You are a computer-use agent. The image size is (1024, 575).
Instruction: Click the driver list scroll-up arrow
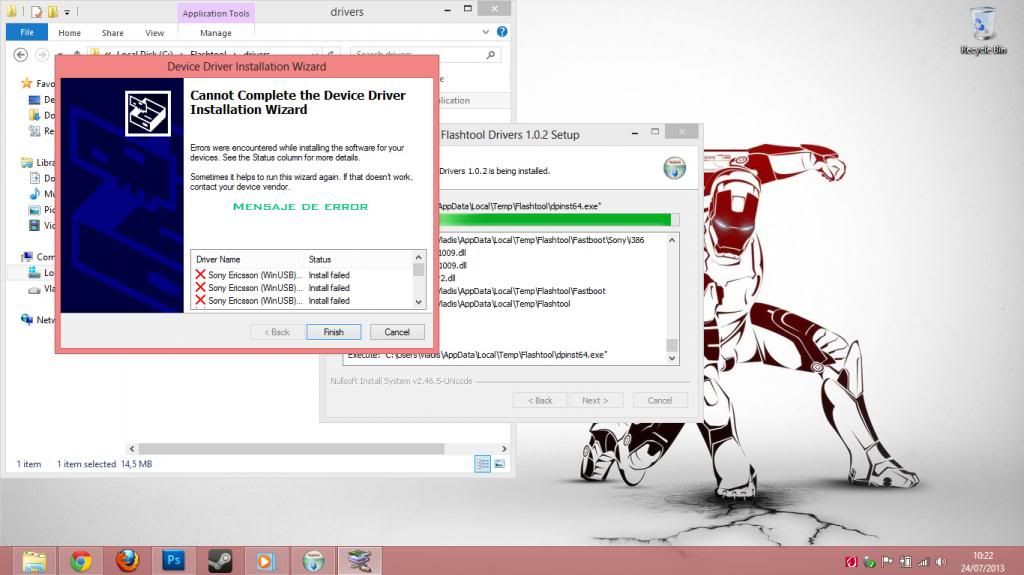pos(419,257)
